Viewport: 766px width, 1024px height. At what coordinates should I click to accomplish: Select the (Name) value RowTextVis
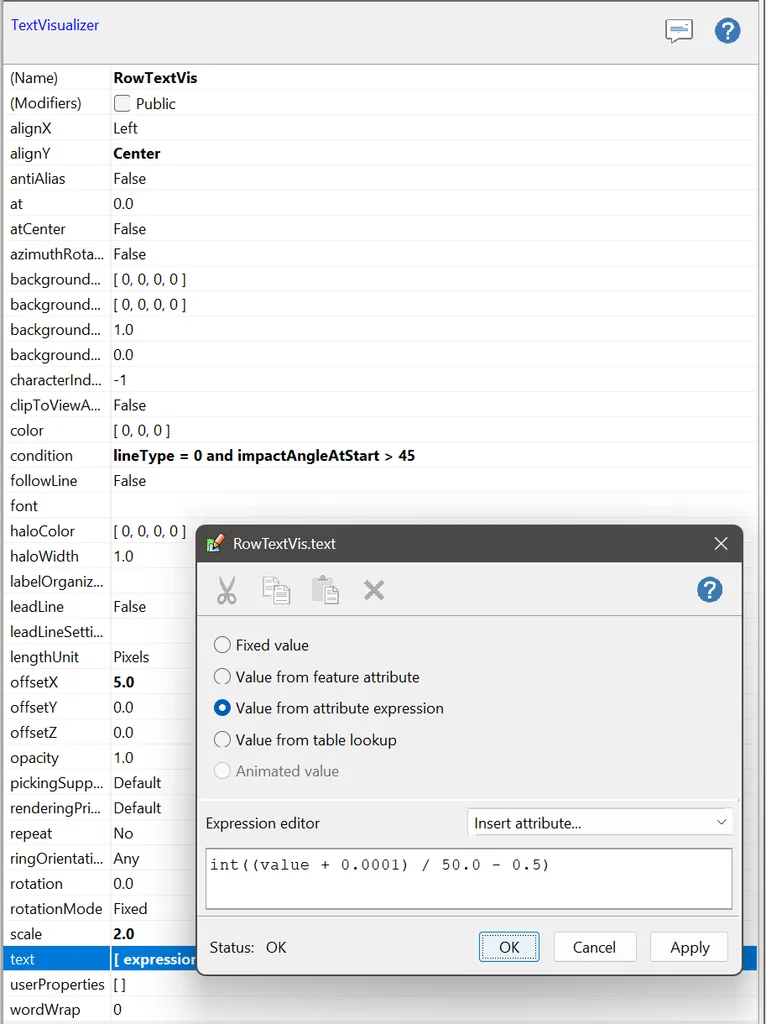[x=155, y=78]
